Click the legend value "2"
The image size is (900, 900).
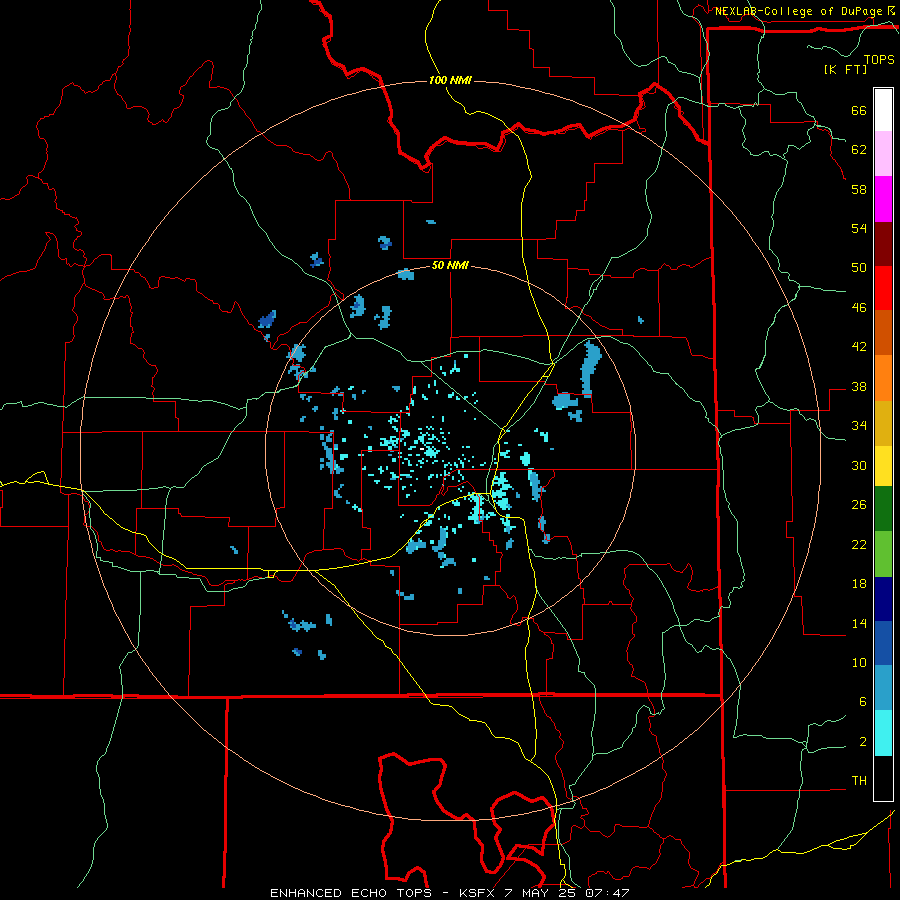click(x=863, y=742)
